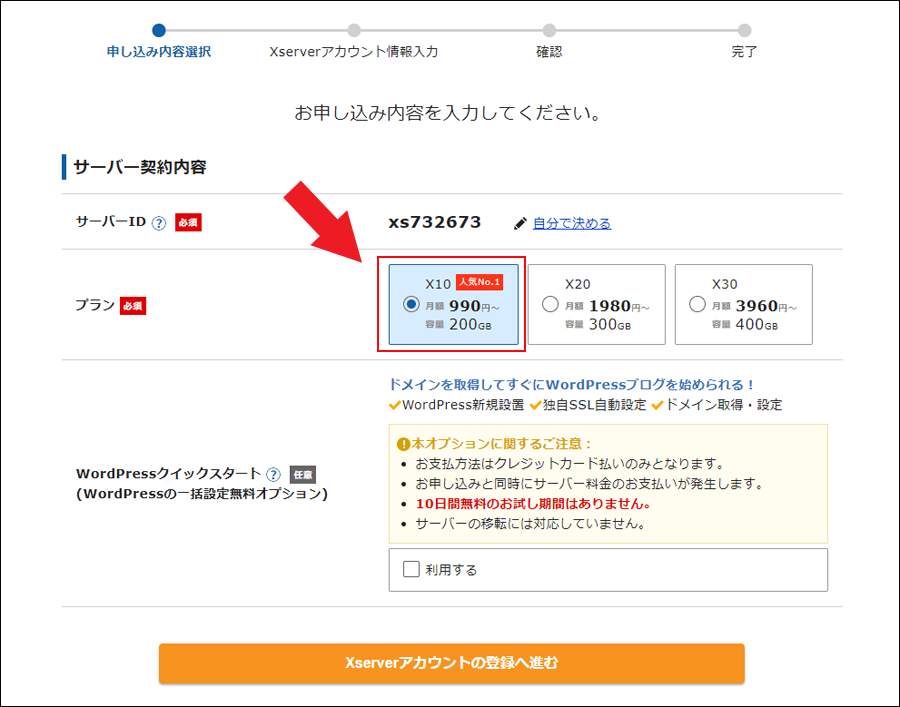
Task: Click the 任意 badge for WordPressクイックスタート
Action: click(x=302, y=475)
